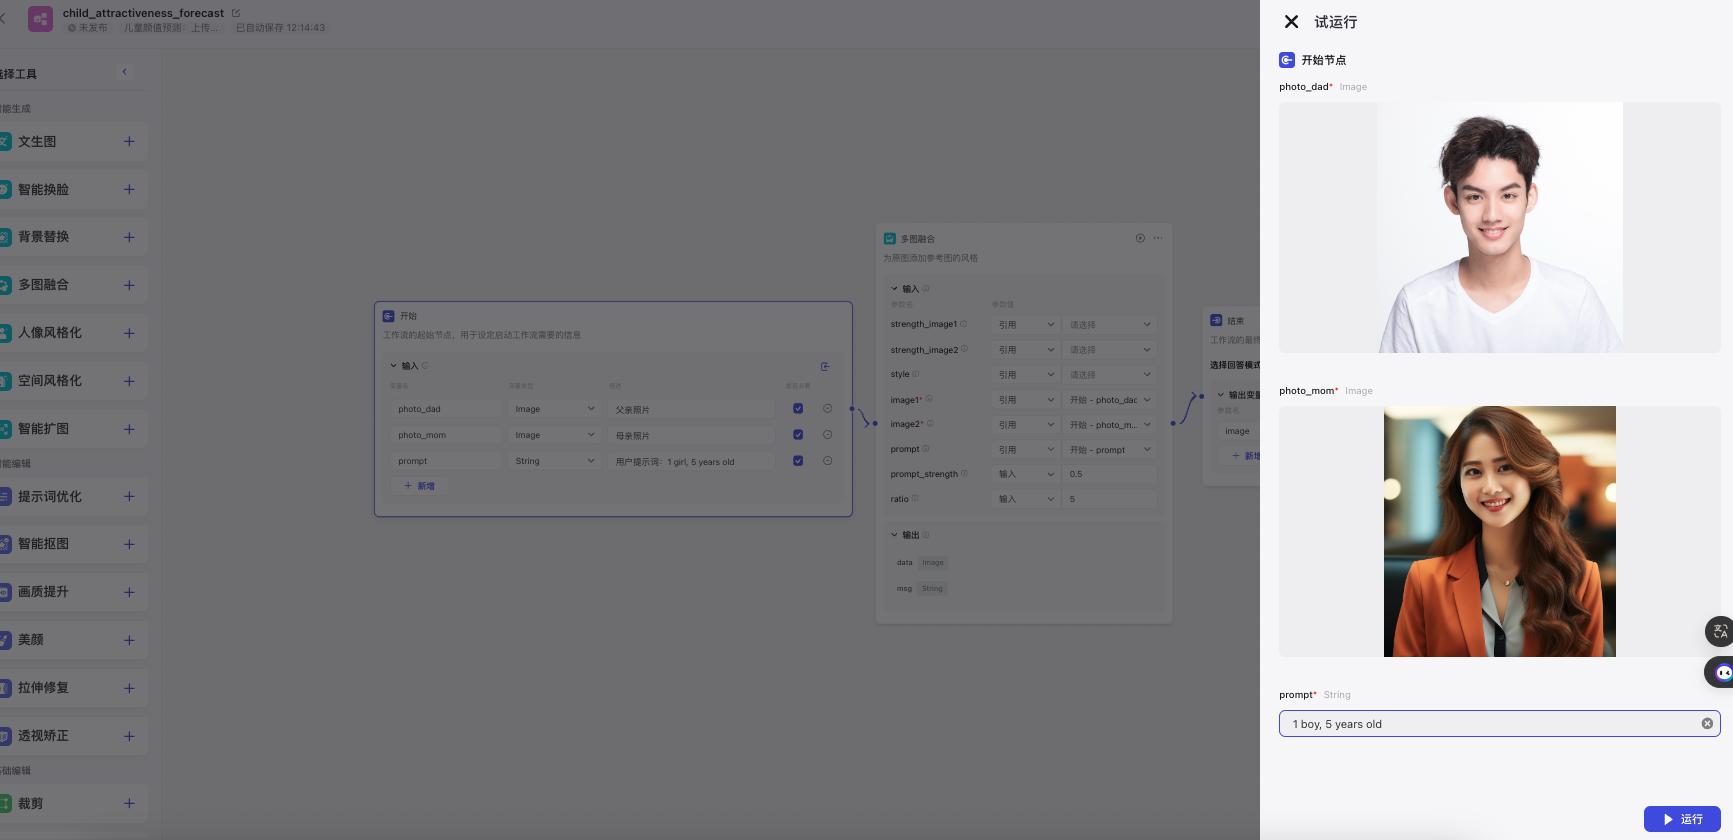Open the type dropdown for photo_dad

click(x=555, y=409)
